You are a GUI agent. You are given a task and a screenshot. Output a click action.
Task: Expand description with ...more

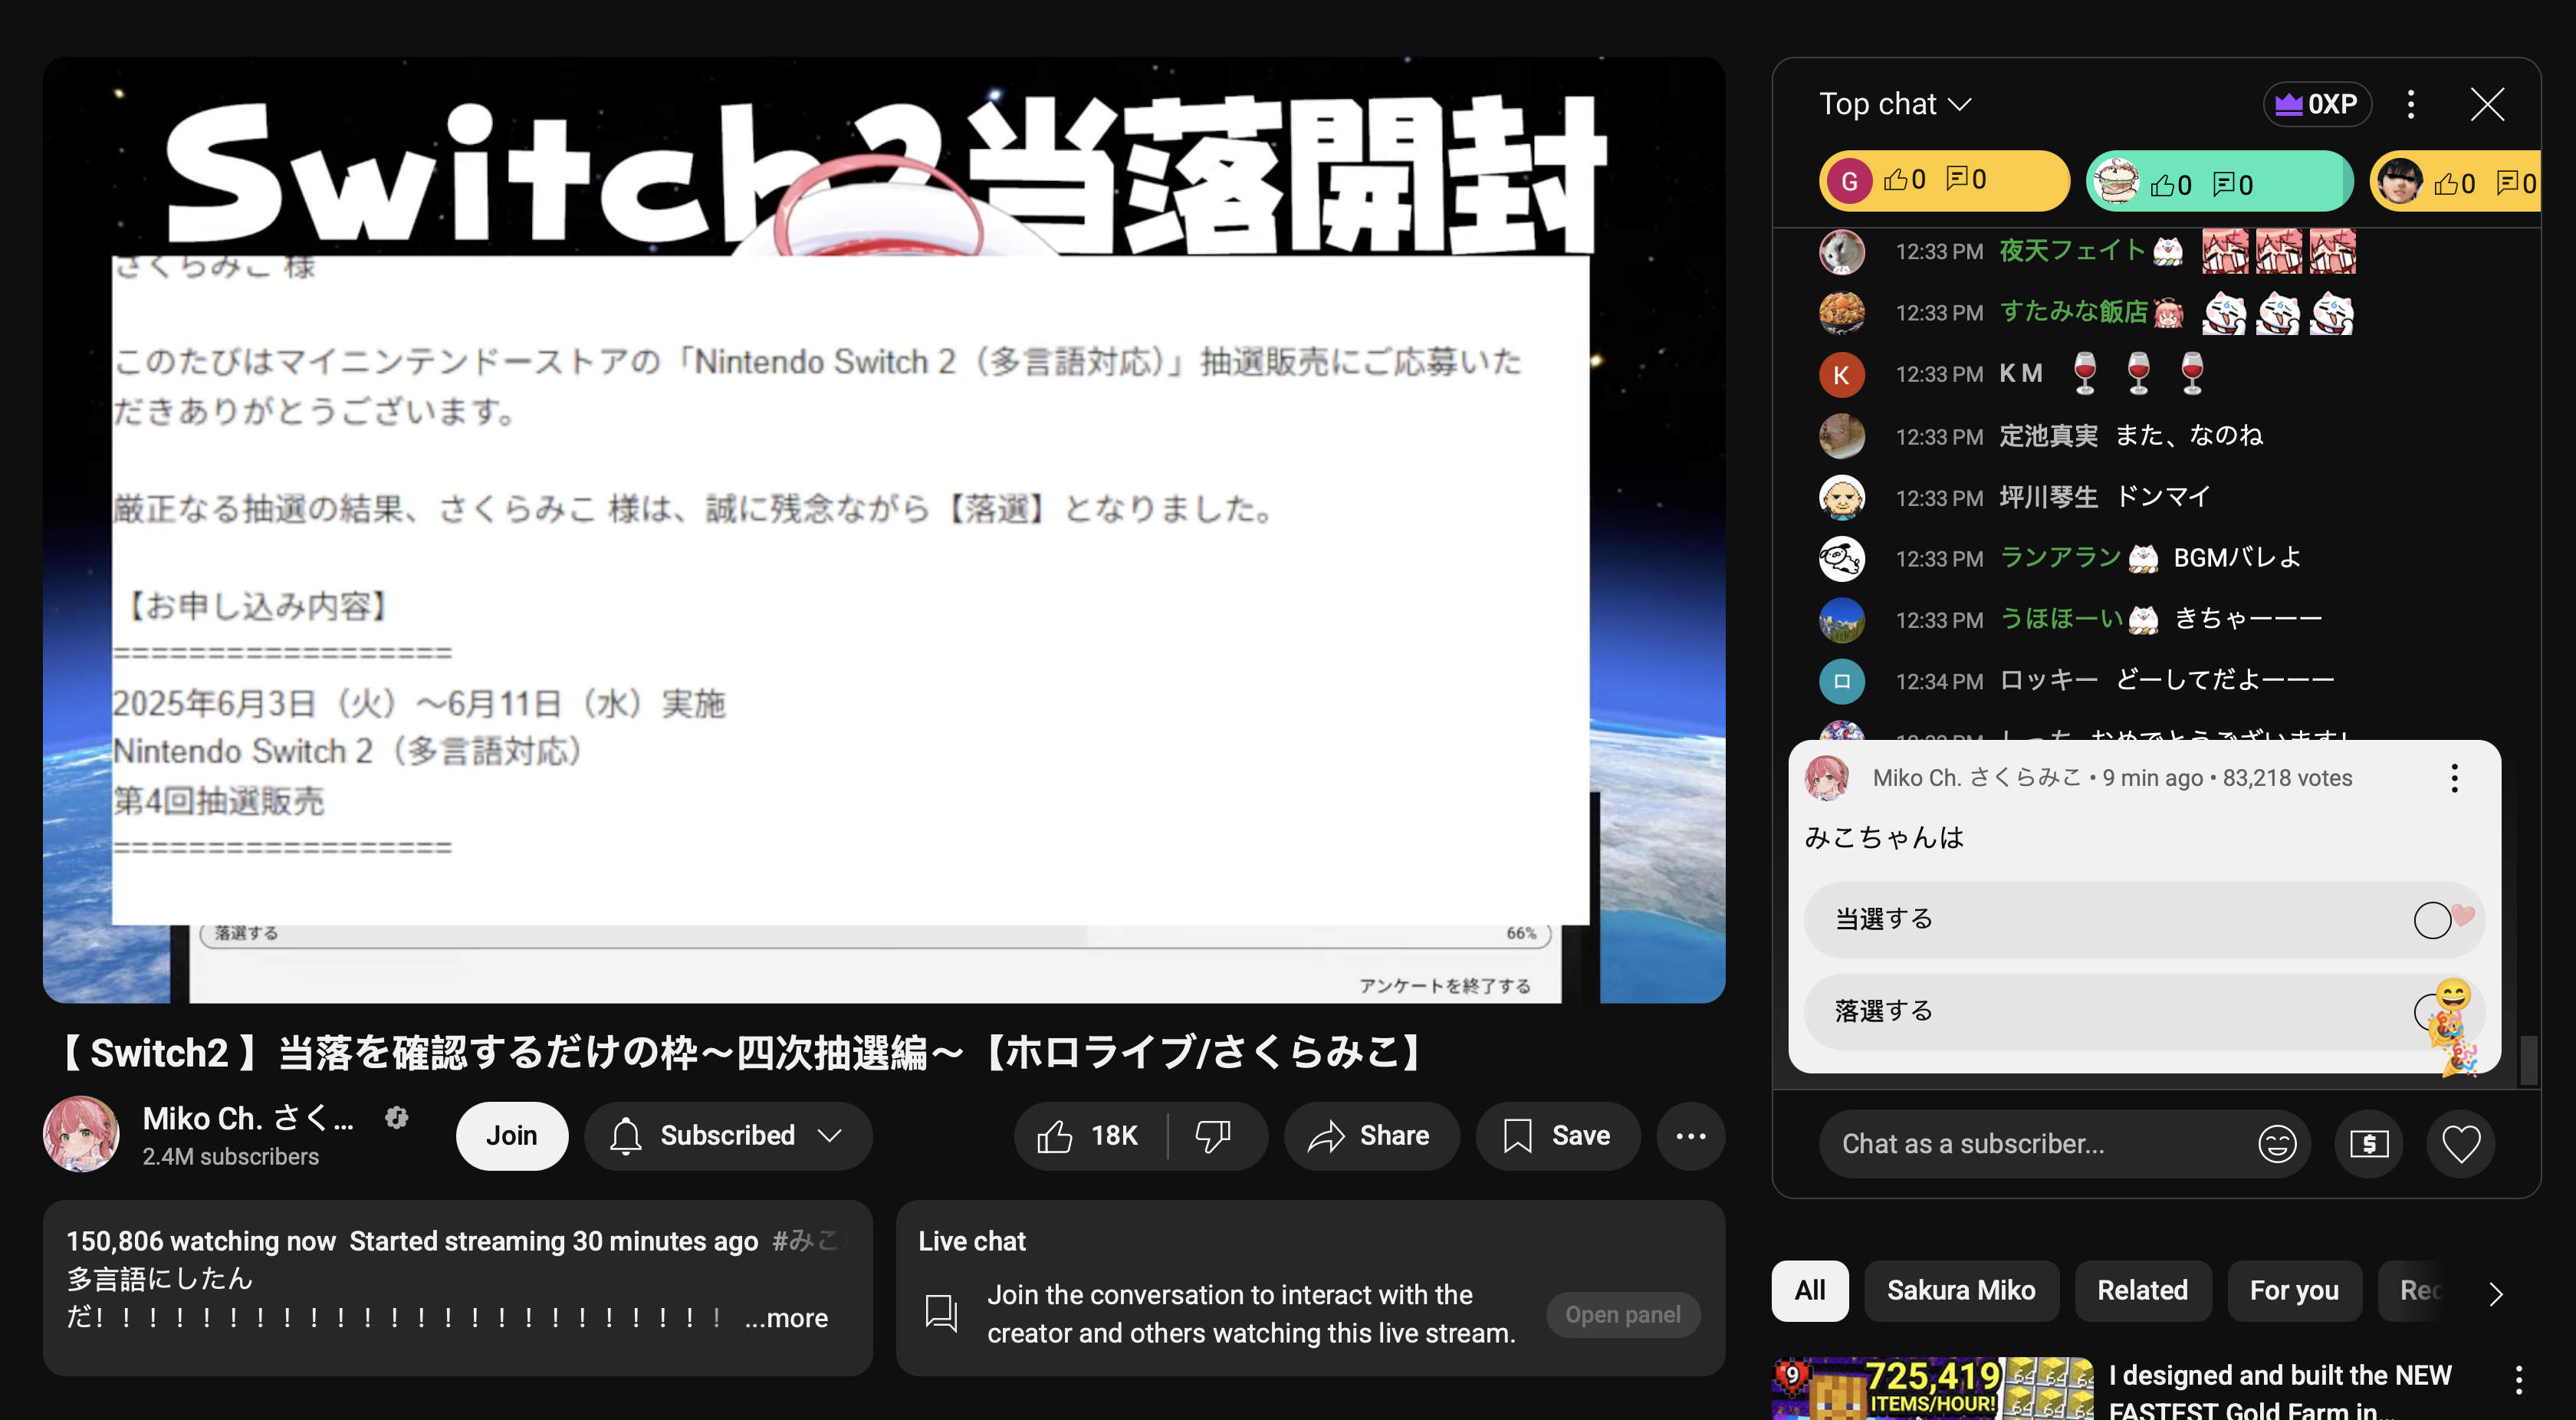[786, 1318]
